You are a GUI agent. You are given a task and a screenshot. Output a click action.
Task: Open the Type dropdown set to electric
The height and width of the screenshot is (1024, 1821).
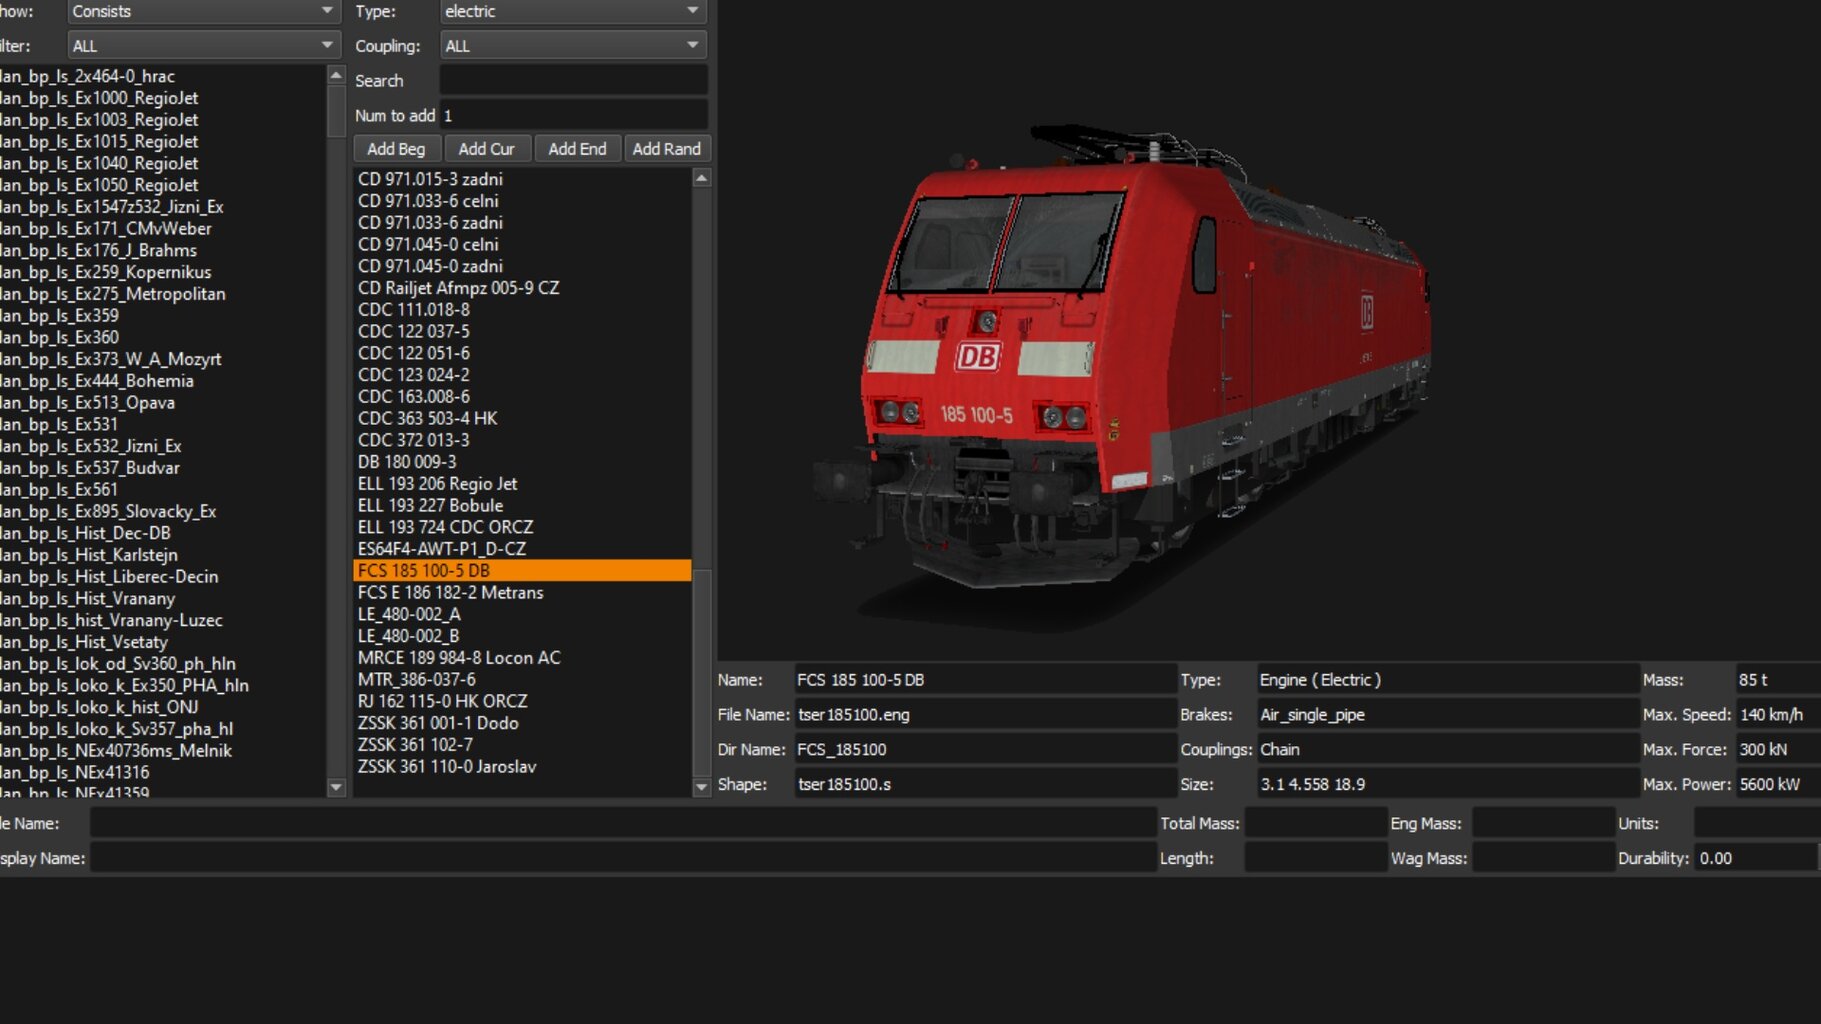(x=573, y=11)
